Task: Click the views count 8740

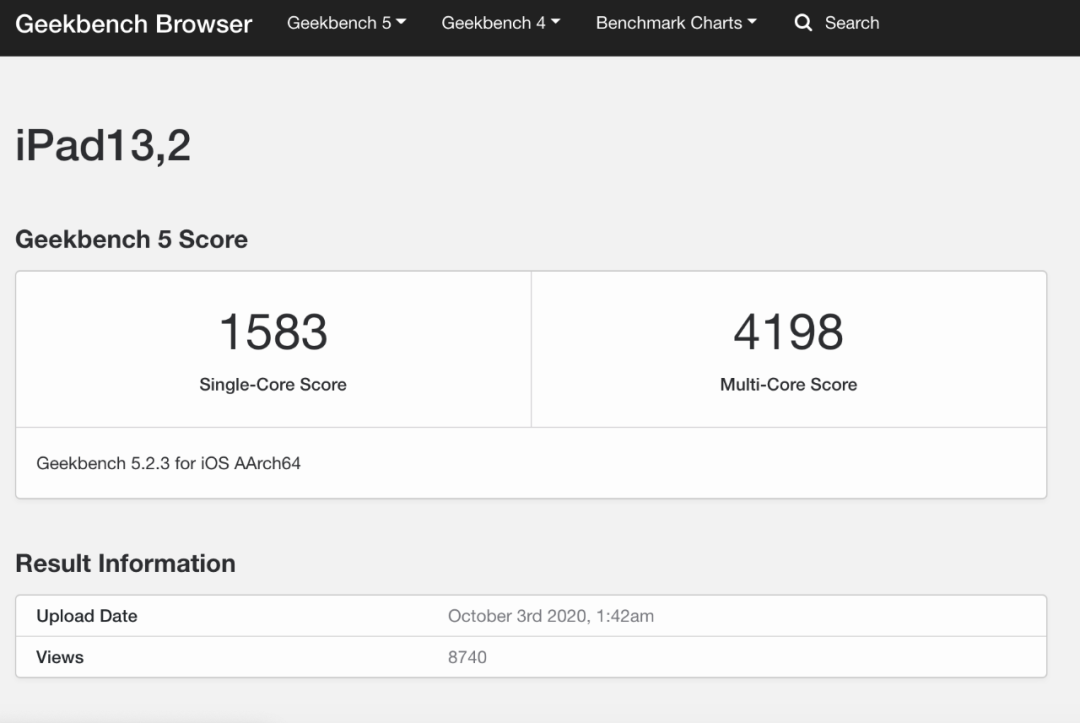Action: tap(467, 657)
